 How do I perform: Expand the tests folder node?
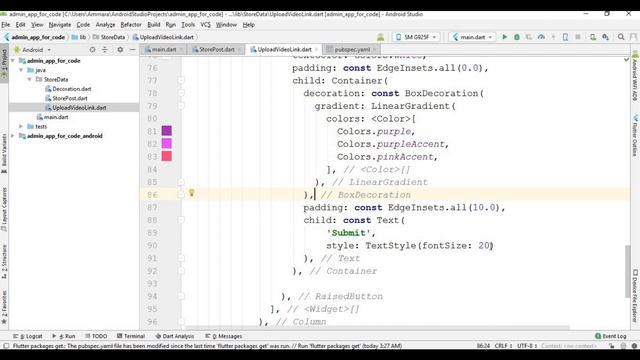point(21,127)
